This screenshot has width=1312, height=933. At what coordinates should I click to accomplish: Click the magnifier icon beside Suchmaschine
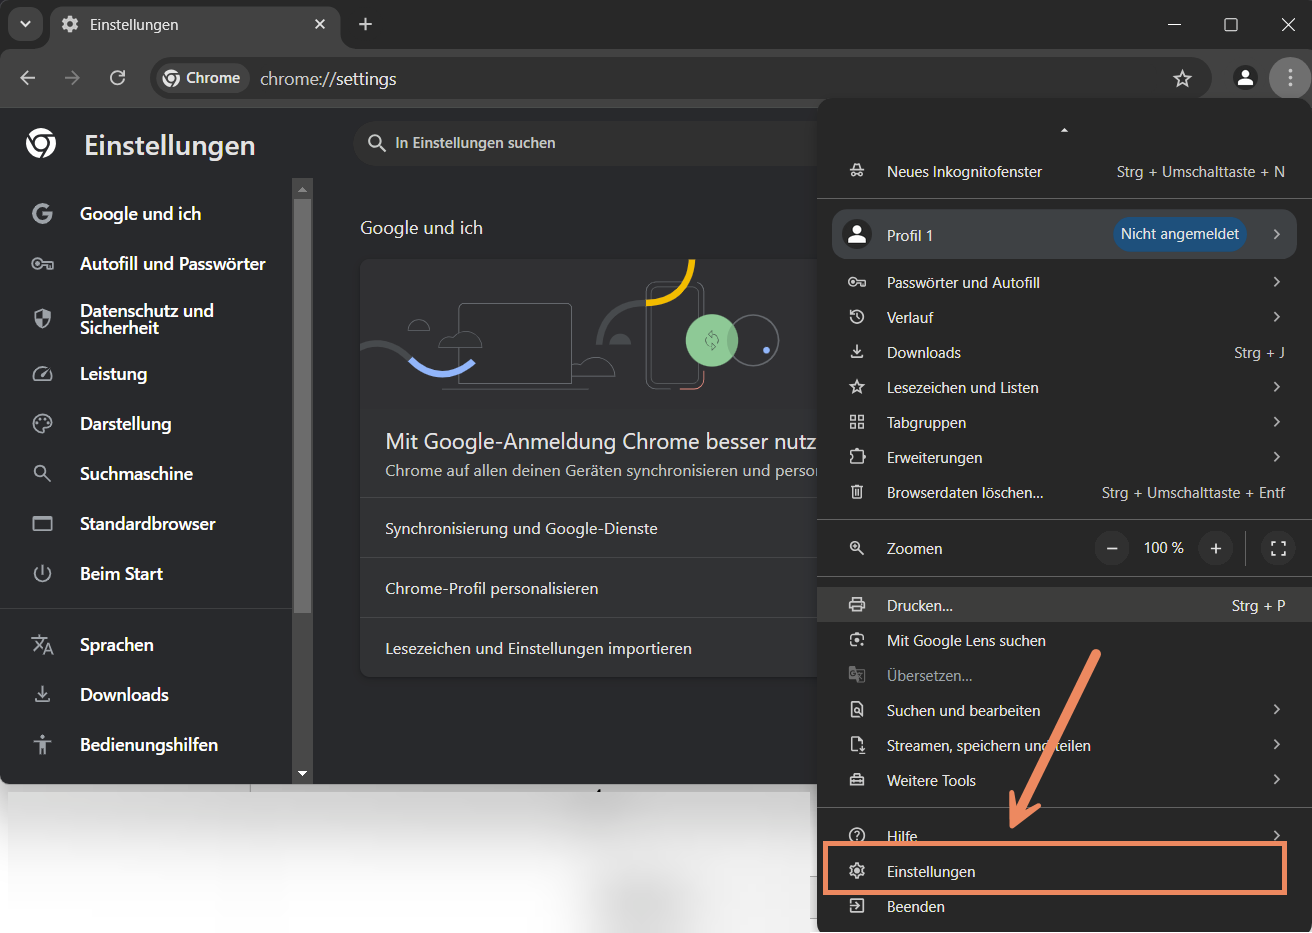coord(42,474)
